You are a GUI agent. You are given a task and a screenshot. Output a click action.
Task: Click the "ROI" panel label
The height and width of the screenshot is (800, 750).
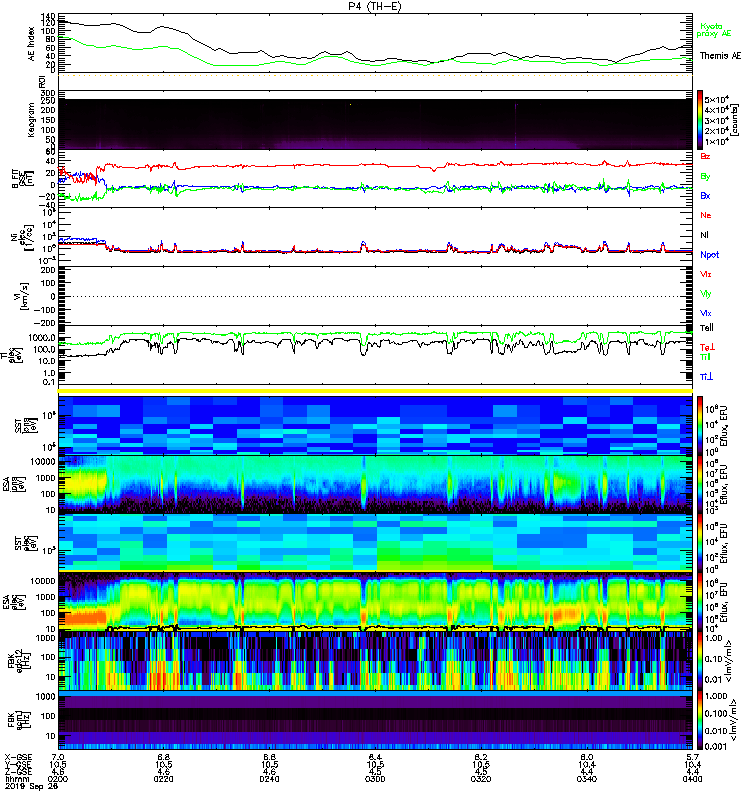[42, 82]
